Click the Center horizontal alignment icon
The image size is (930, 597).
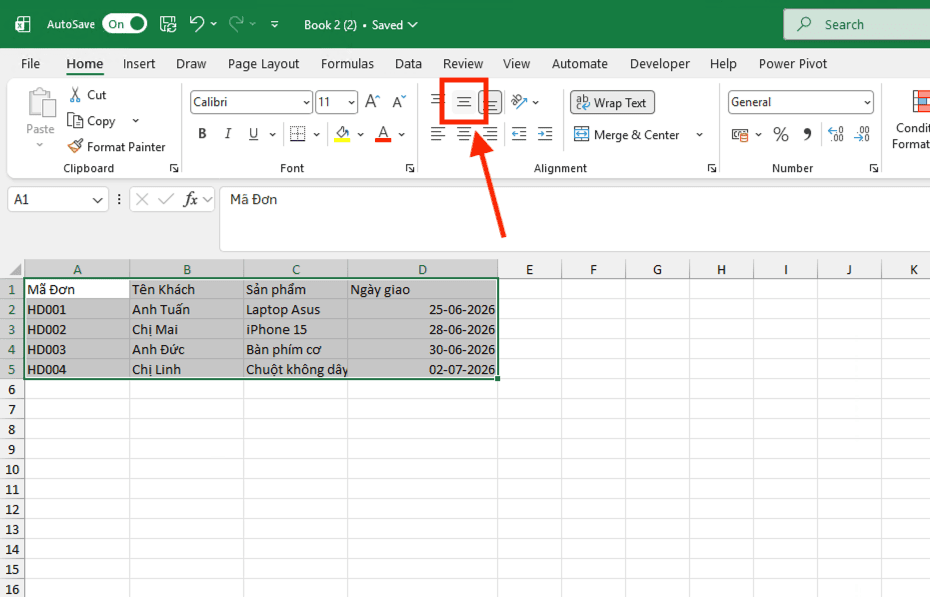click(x=464, y=135)
